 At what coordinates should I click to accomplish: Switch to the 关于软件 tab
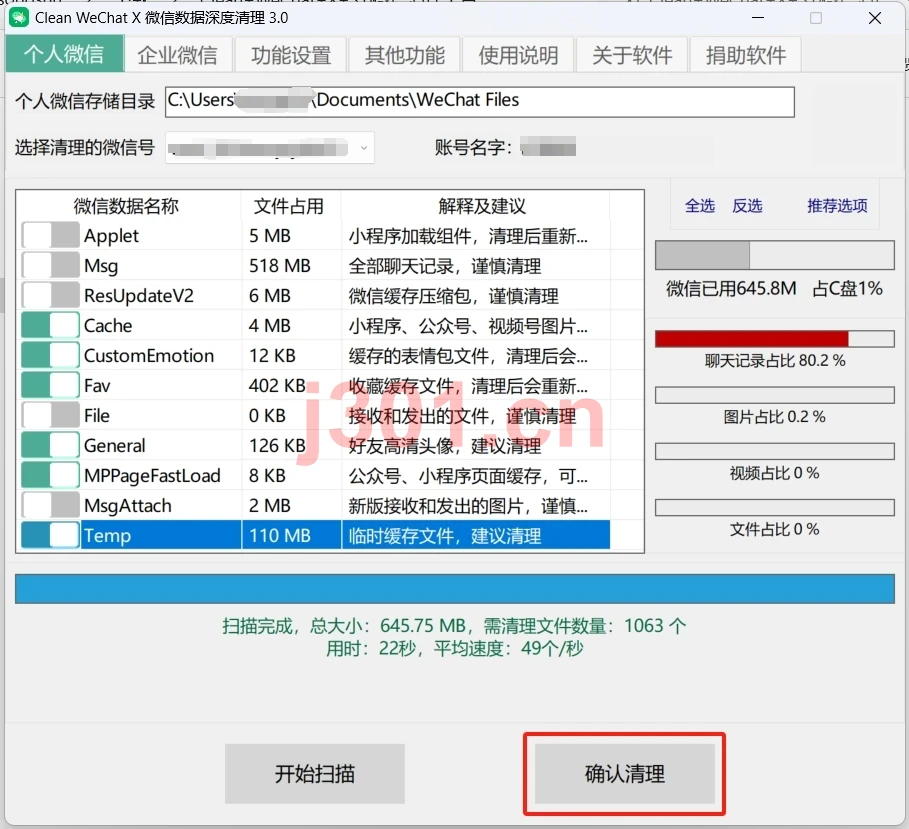[x=632, y=55]
